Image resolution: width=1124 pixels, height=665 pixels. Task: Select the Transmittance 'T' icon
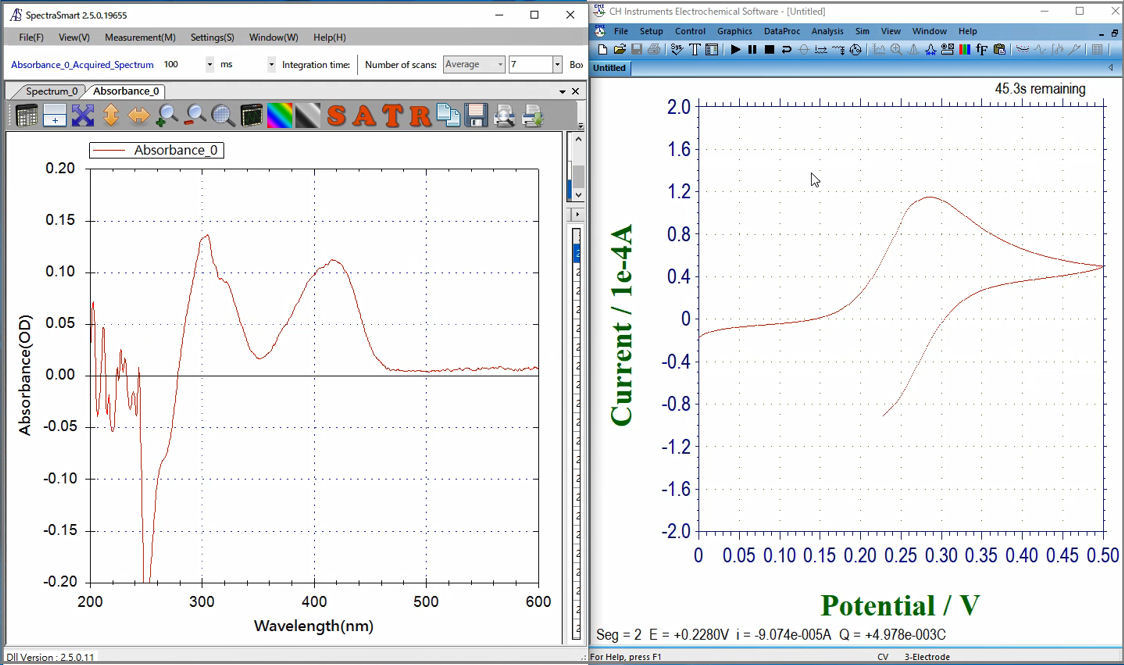[x=393, y=116]
